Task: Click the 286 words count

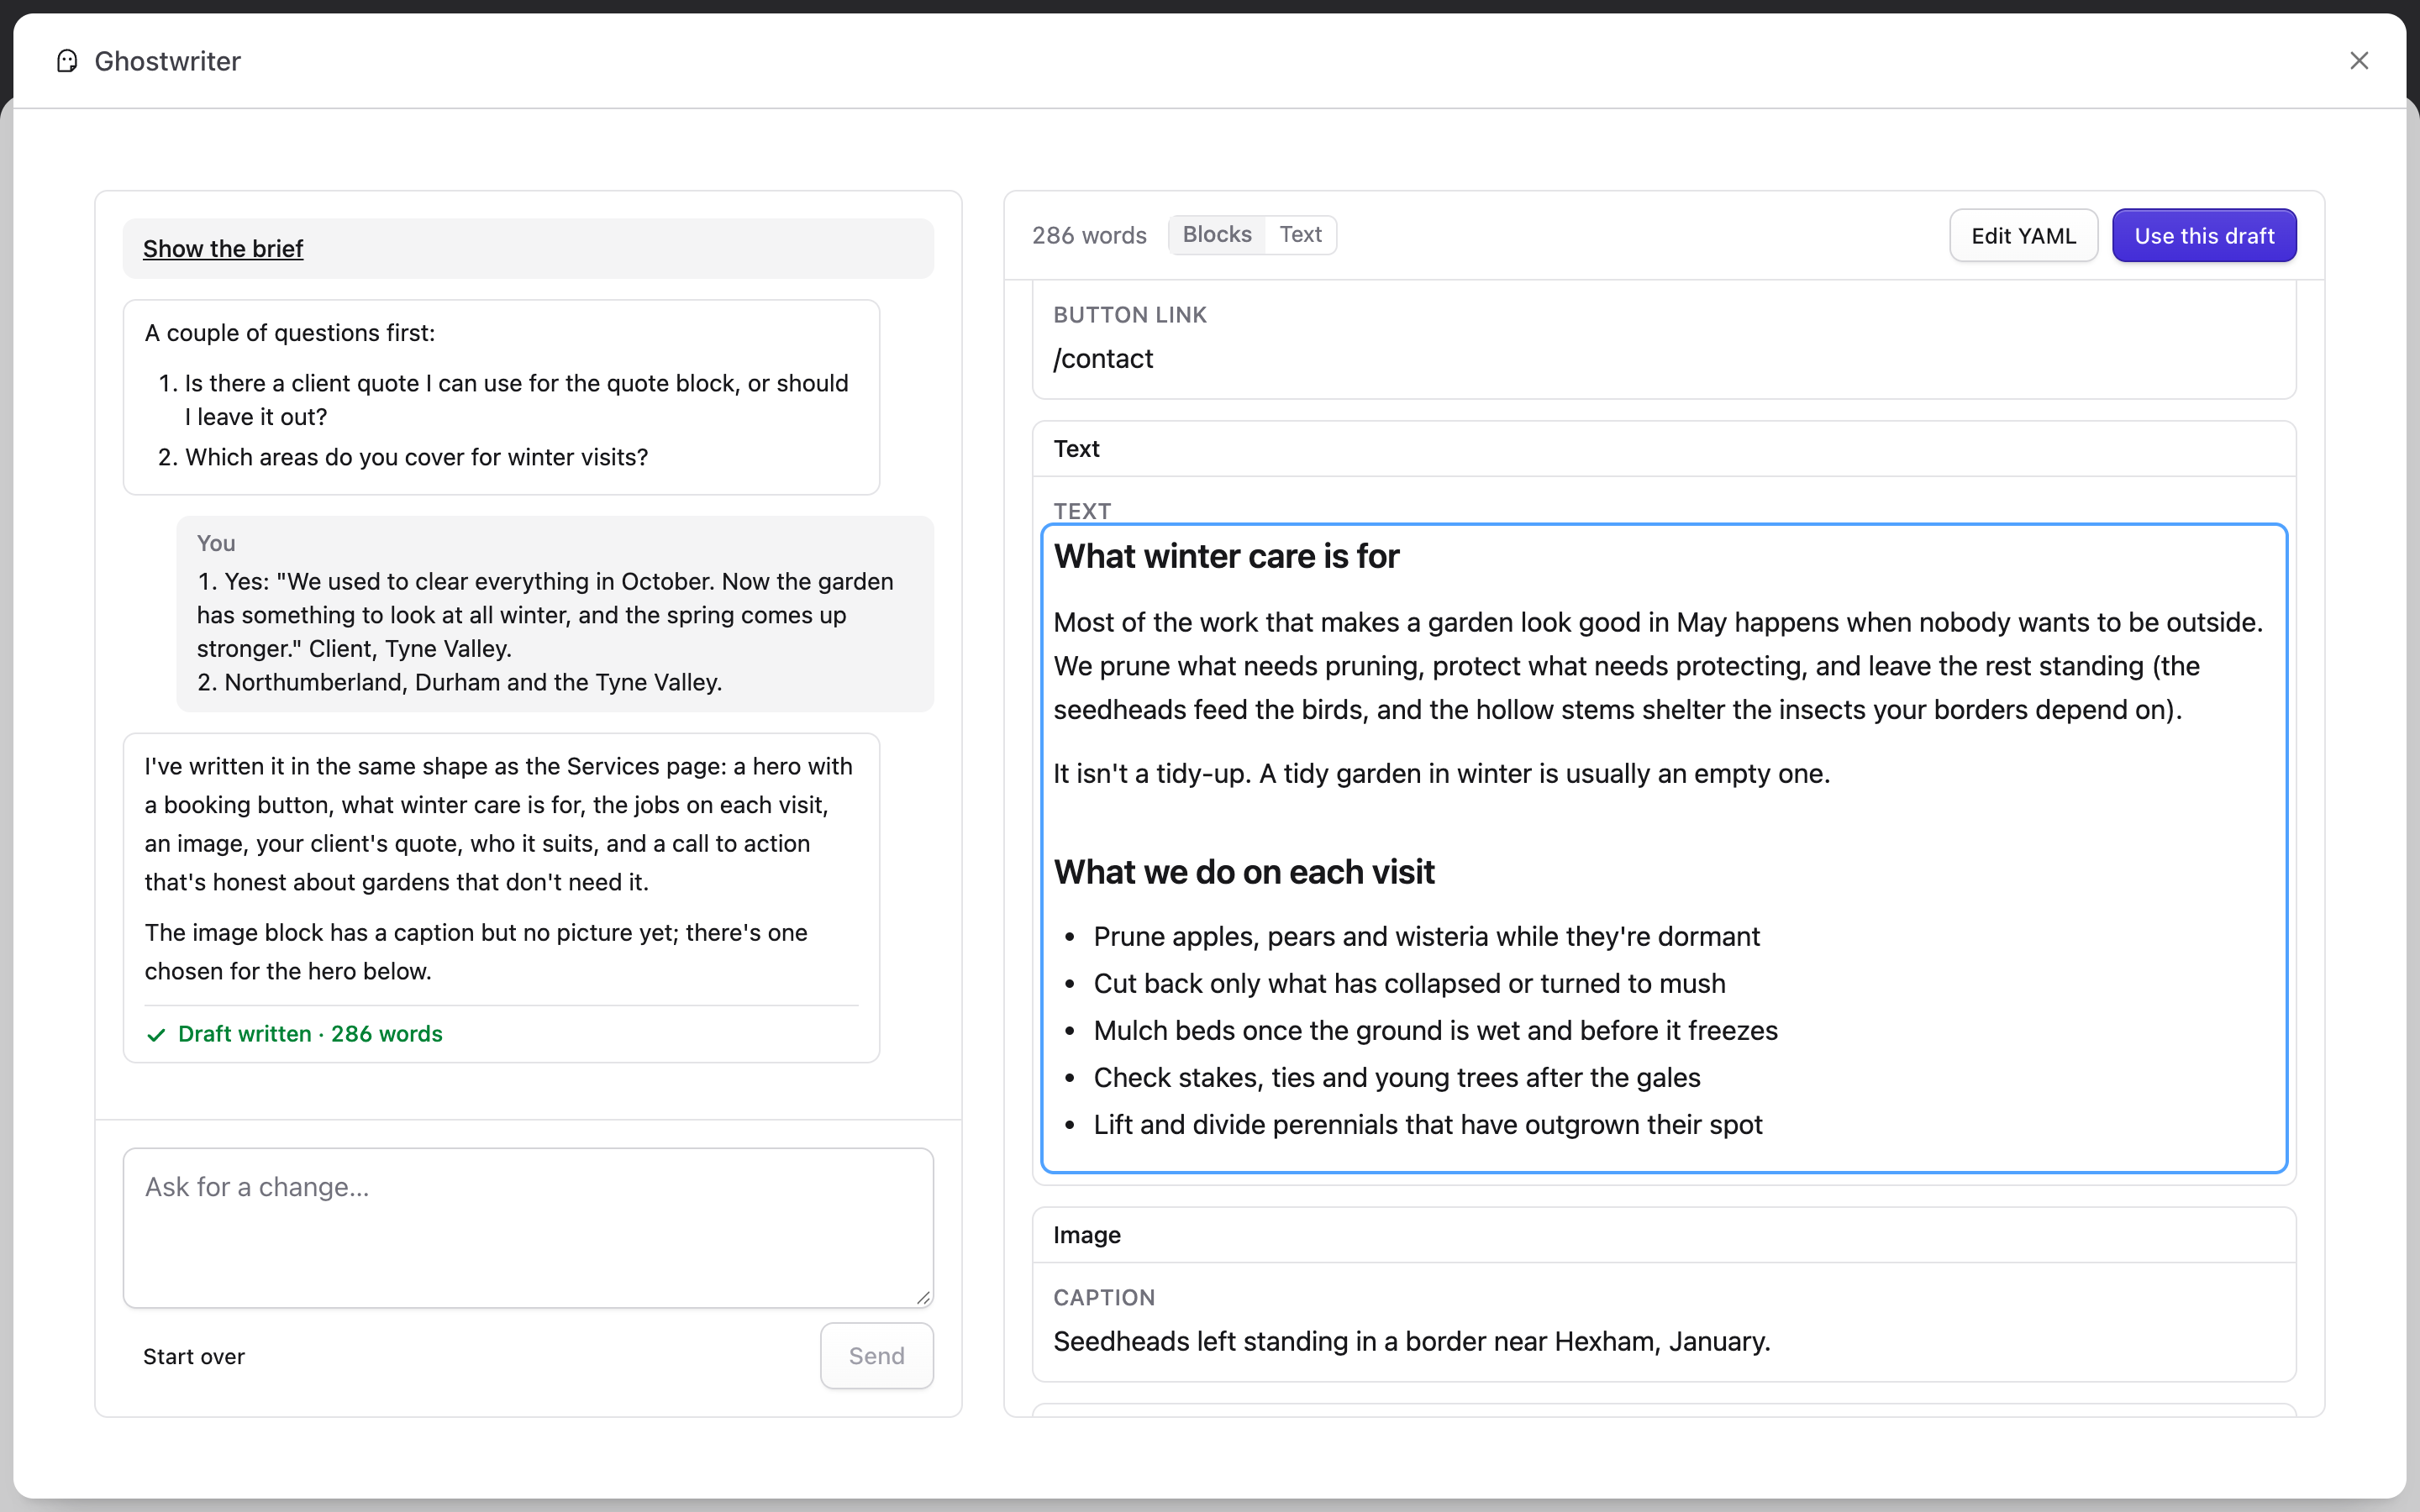Action: pos(1089,235)
